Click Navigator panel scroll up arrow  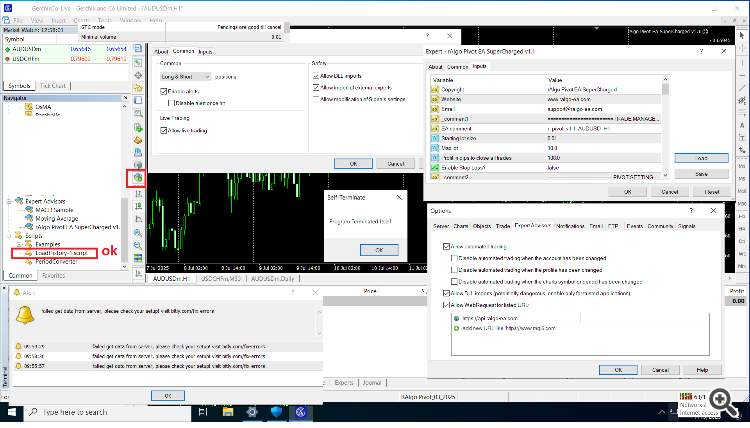point(125,106)
